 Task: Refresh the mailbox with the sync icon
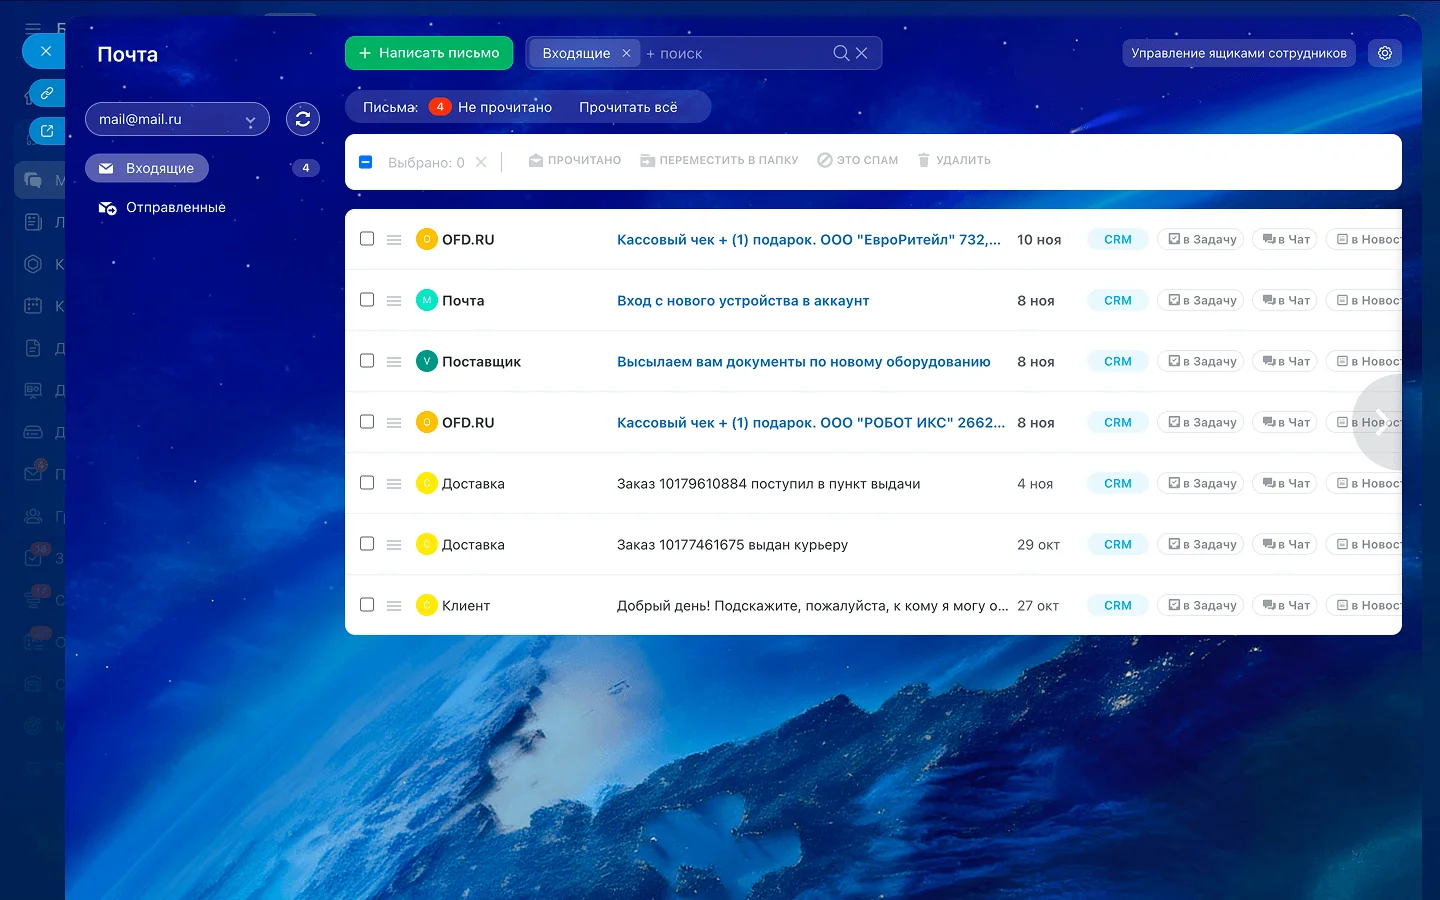tap(303, 119)
